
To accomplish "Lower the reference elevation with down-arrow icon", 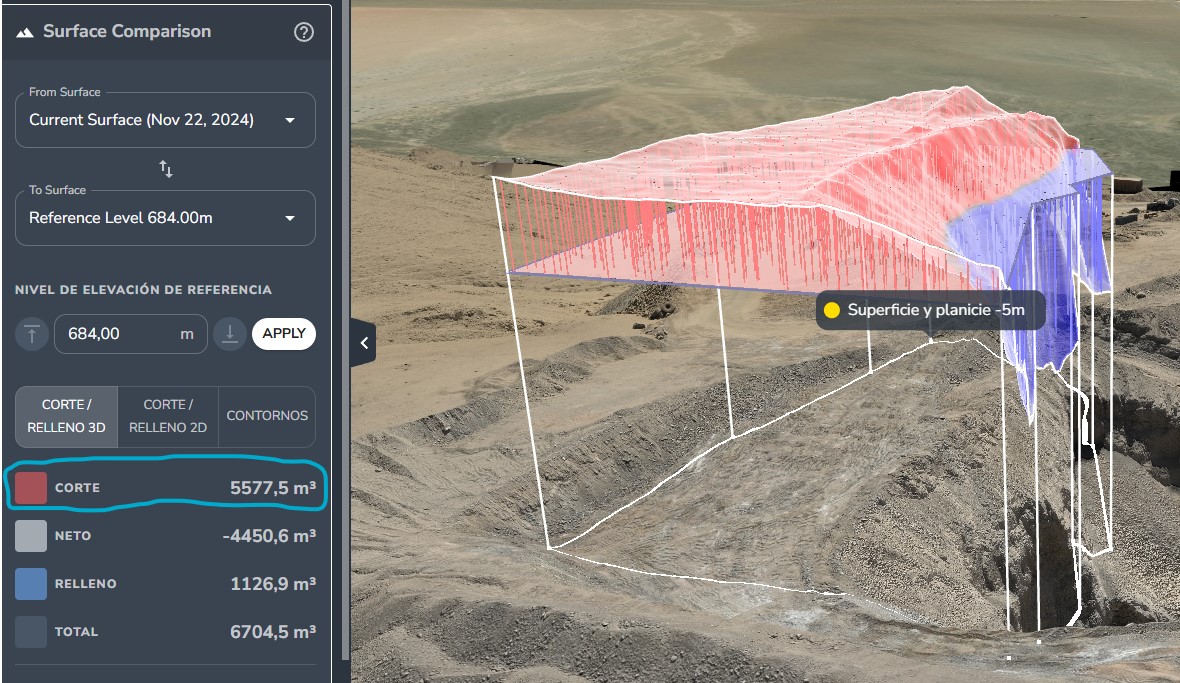I will 230,334.
